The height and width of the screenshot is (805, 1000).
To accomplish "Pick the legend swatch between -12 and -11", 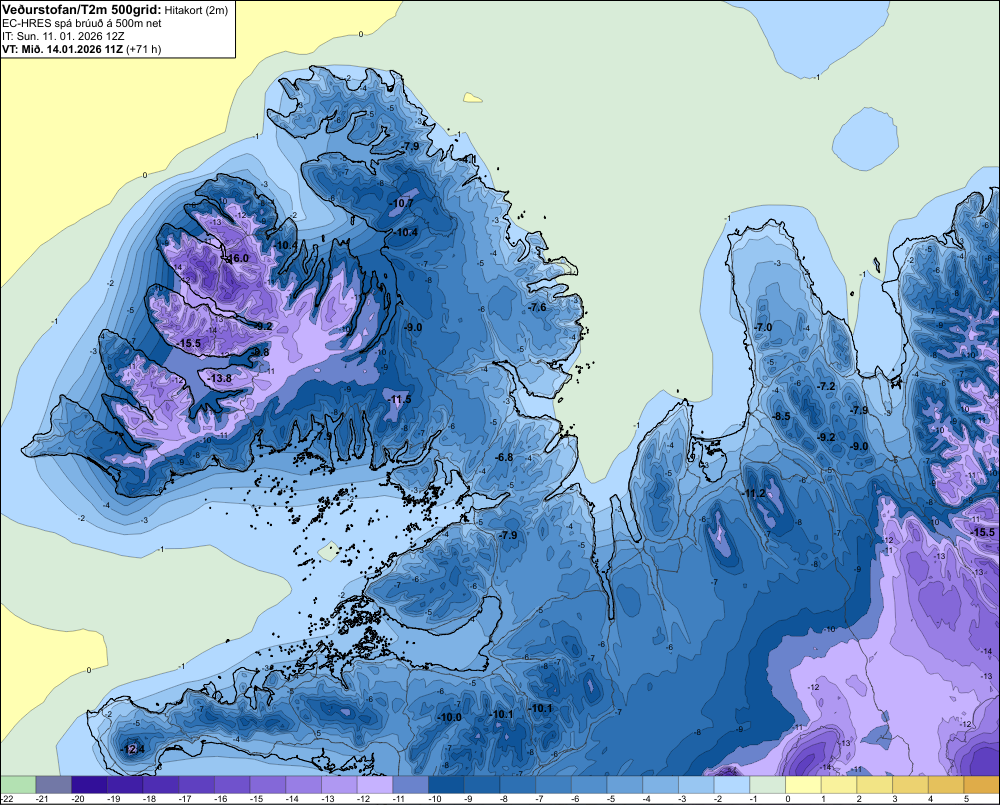I will pyautogui.click(x=375, y=785).
